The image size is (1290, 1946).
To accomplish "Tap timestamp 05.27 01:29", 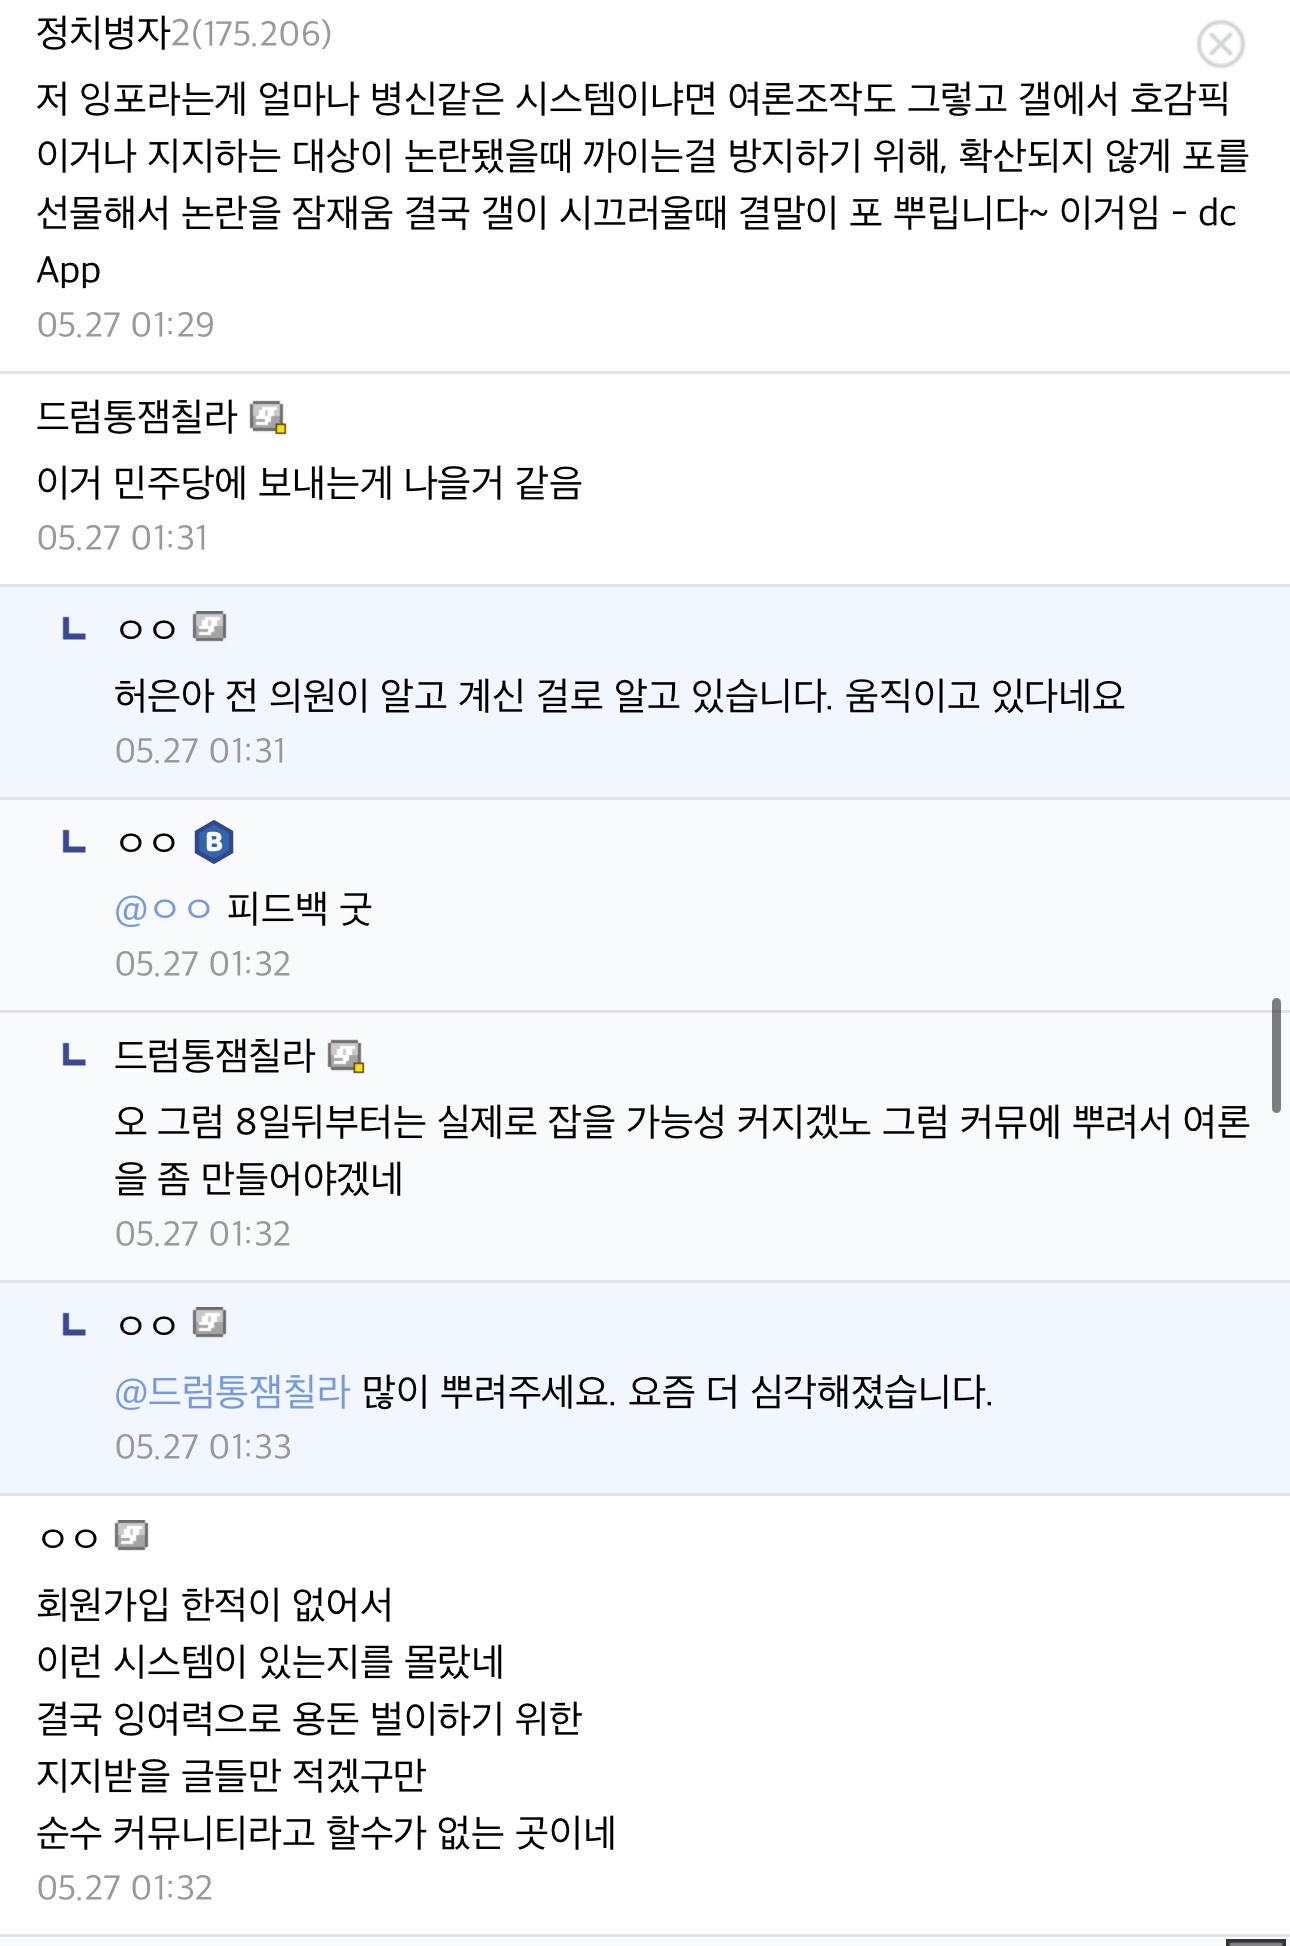I will tap(126, 325).
